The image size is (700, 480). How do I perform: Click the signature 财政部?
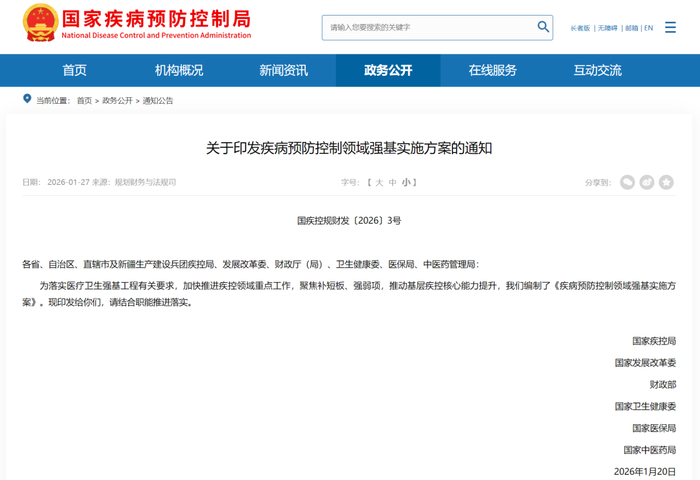662,384
